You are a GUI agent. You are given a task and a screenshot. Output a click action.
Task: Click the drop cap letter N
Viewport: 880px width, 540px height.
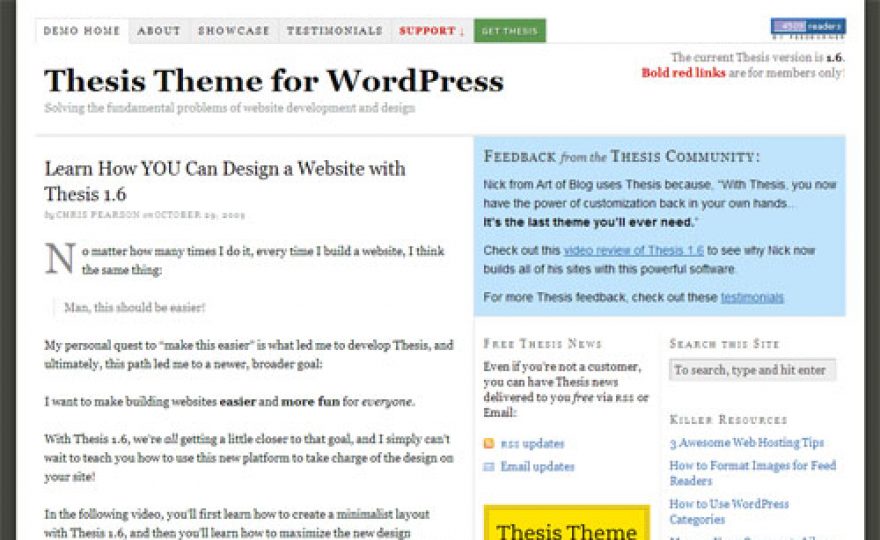tap(59, 259)
